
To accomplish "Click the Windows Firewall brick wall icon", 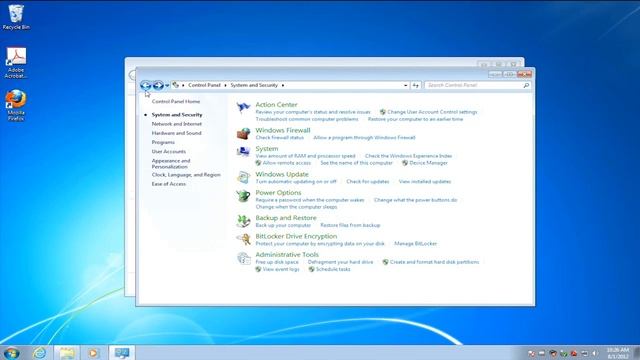I will click(x=243, y=133).
